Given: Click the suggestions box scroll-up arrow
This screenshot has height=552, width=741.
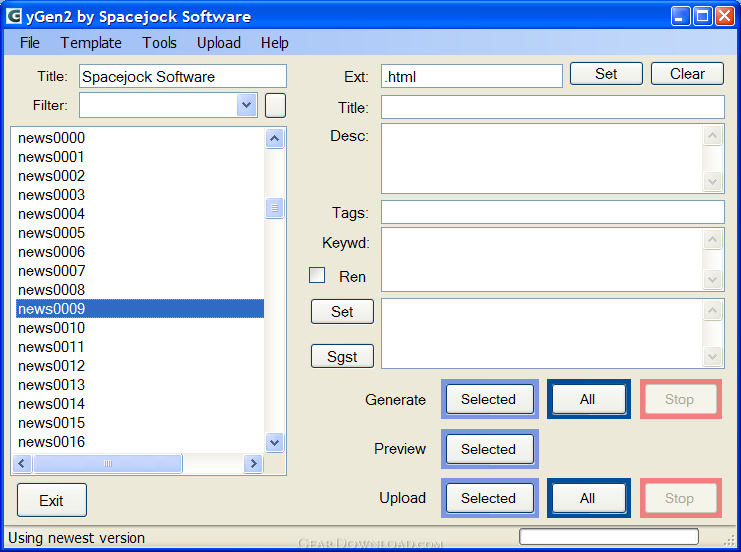Looking at the screenshot, I should pyautogui.click(x=713, y=311).
